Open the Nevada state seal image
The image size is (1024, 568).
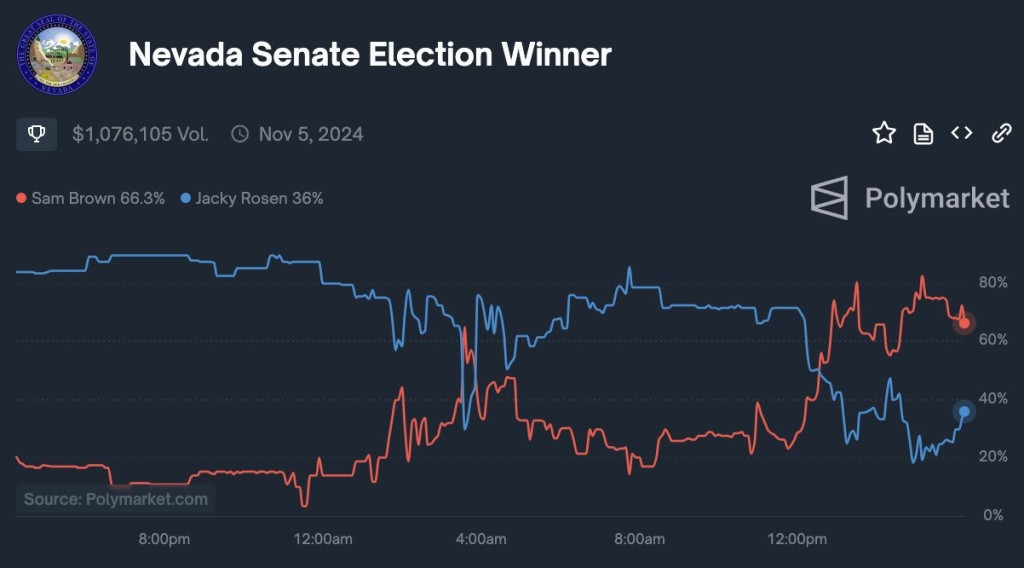click(58, 54)
